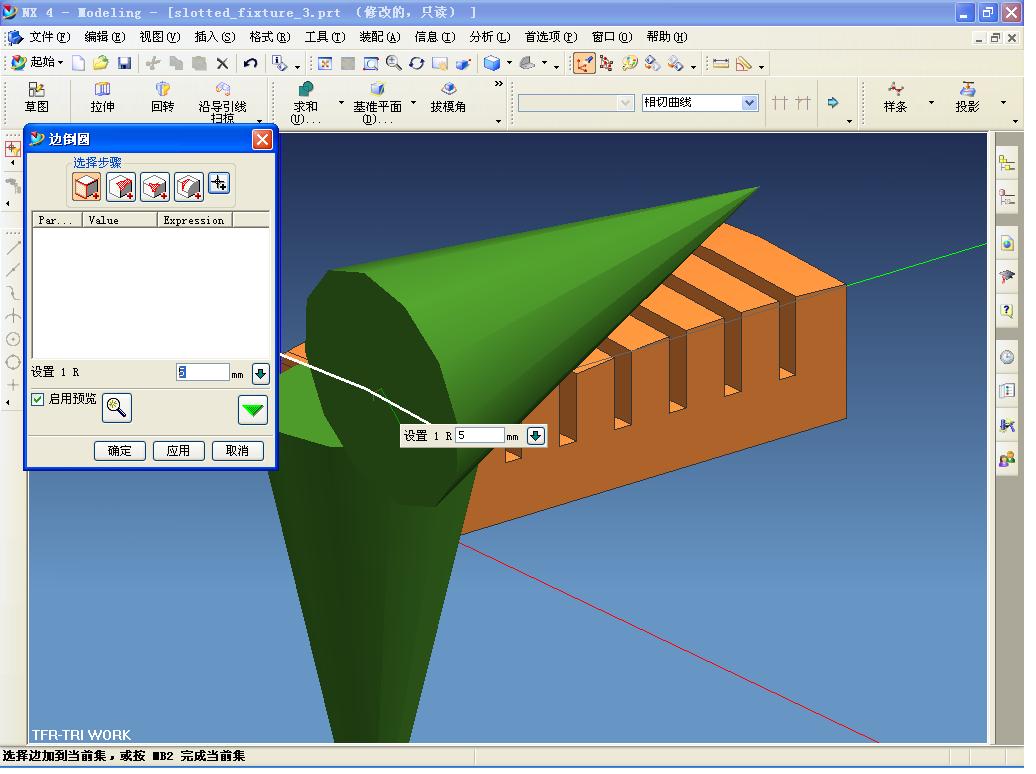Click the Project (投影) tool
The image size is (1036, 774).
pyautogui.click(x=967, y=98)
